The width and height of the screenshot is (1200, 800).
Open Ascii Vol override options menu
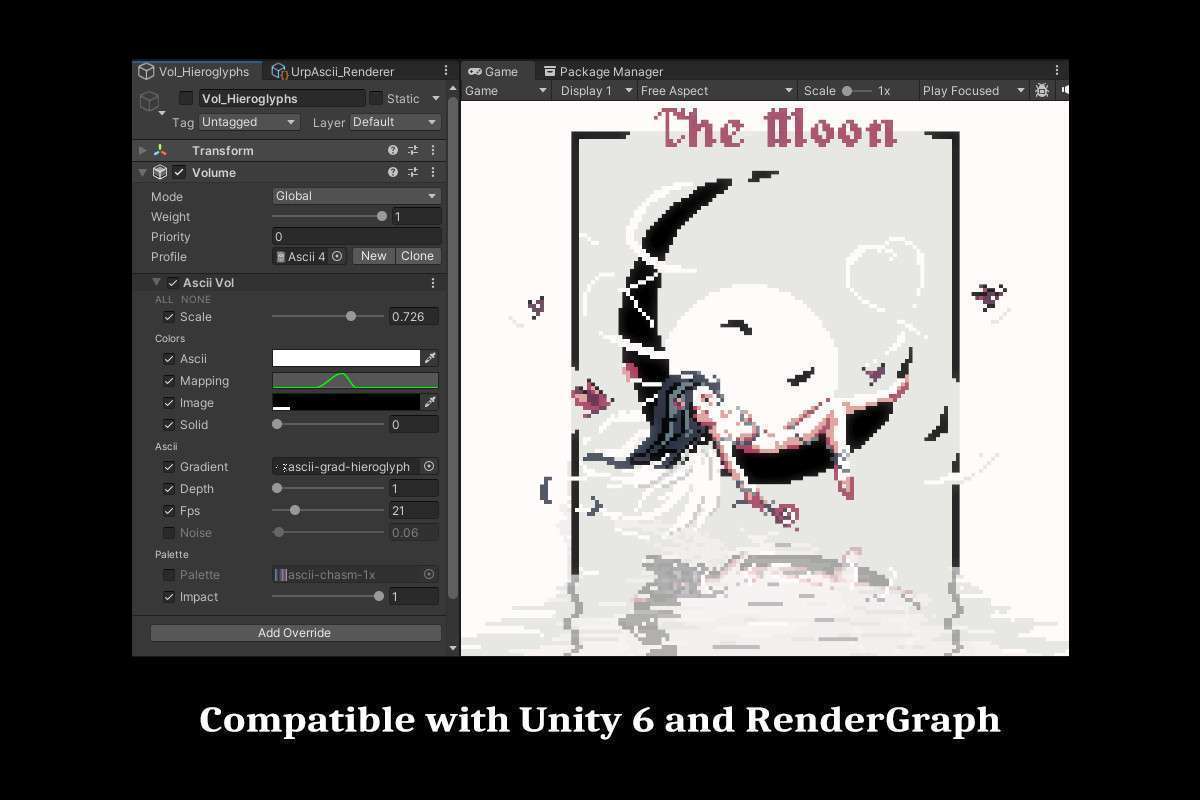pyautogui.click(x=433, y=283)
